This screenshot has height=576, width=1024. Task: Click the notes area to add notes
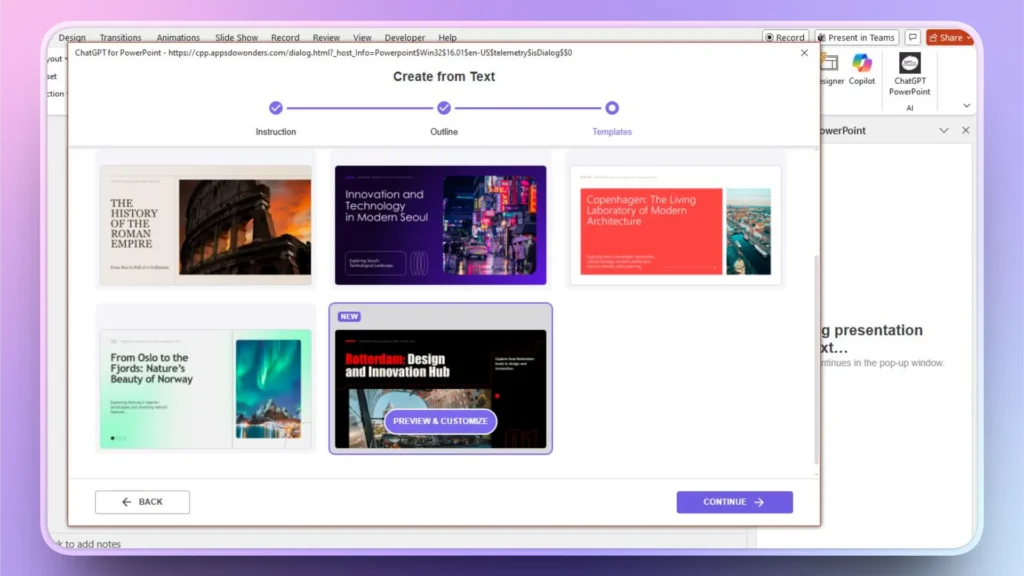(x=90, y=544)
